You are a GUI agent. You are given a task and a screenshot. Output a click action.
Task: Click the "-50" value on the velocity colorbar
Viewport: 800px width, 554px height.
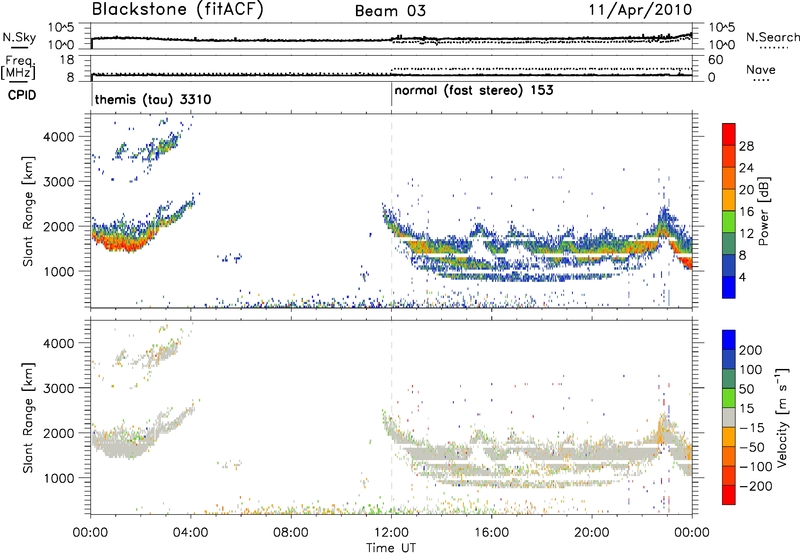[x=751, y=447]
